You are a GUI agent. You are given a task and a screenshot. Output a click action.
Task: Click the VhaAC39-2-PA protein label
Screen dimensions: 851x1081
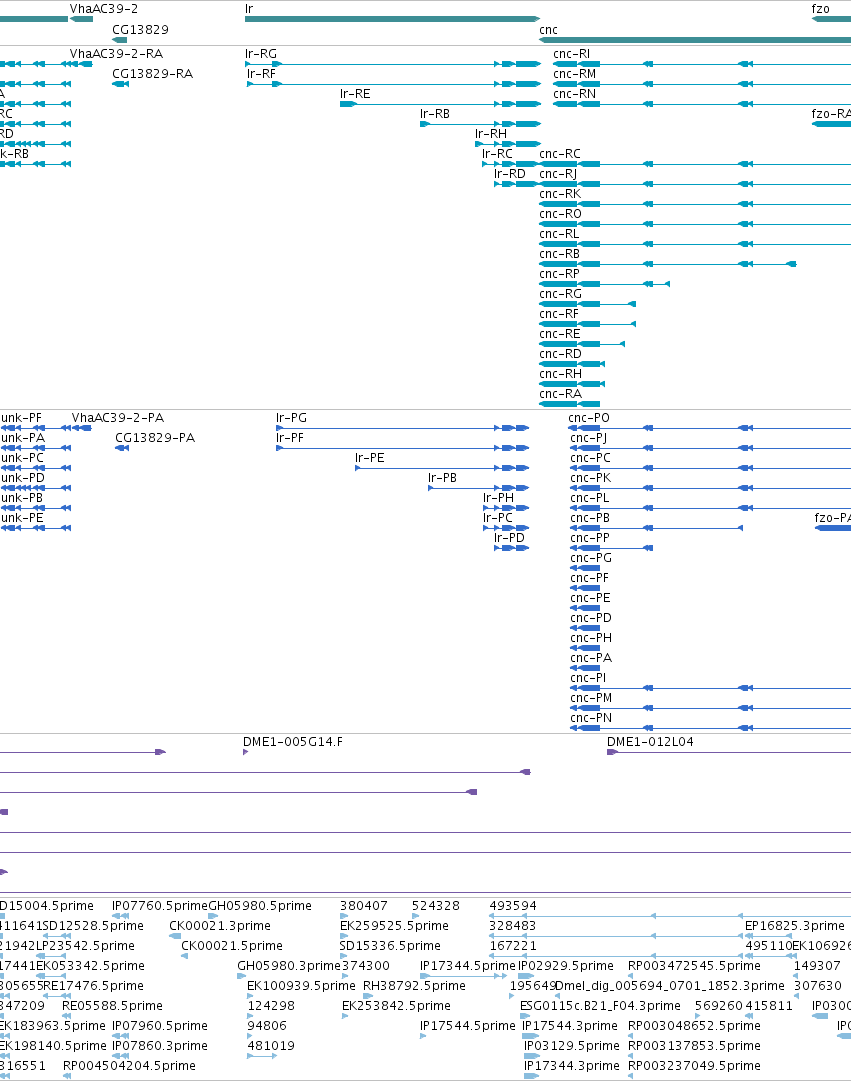118,418
